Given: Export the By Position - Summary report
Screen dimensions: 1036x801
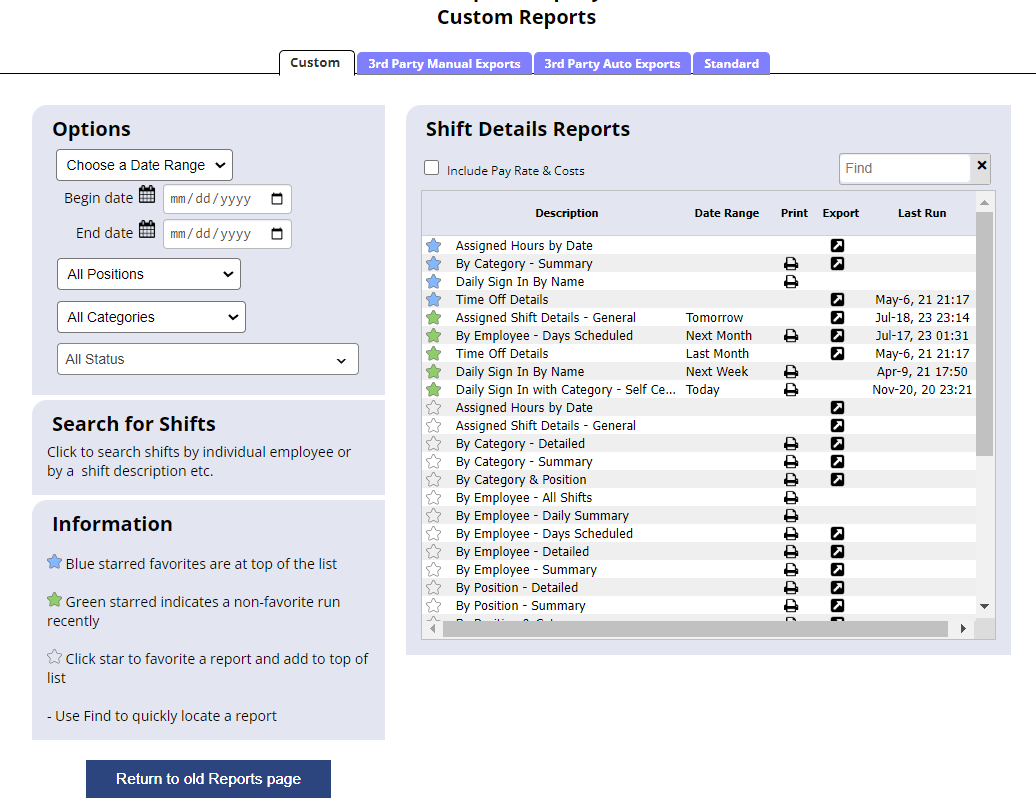Looking at the screenshot, I should [837, 606].
